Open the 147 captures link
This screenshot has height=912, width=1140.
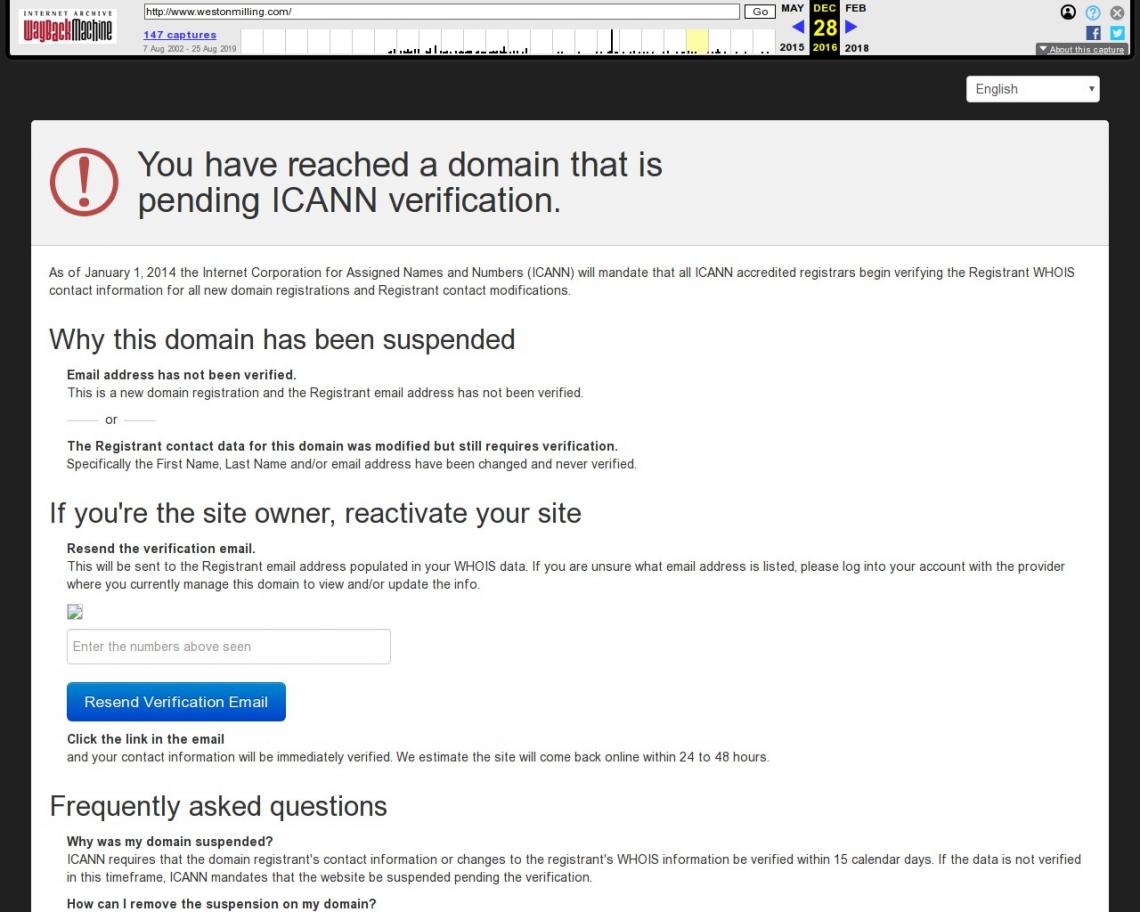point(180,35)
